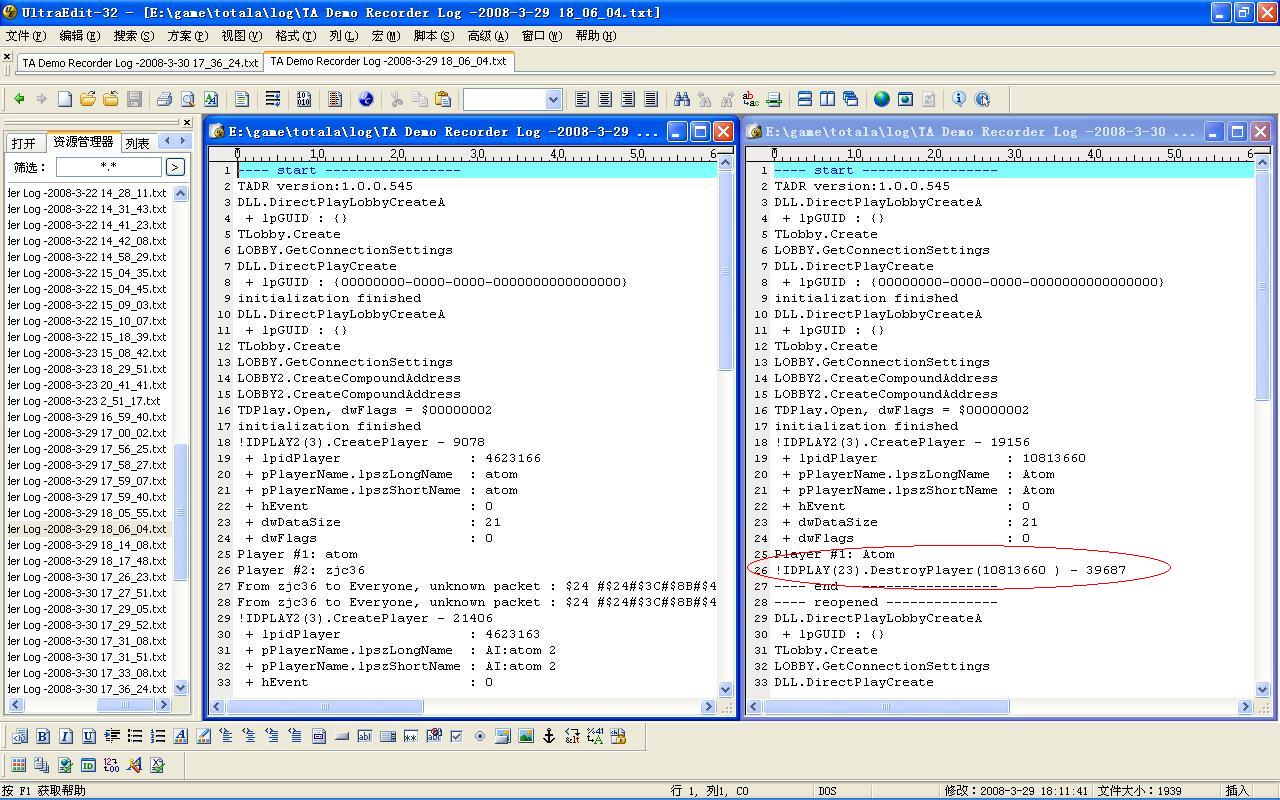This screenshot has height=800, width=1280.
Task: Toggle Italic in the HTML toolbar
Action: pos(66,736)
